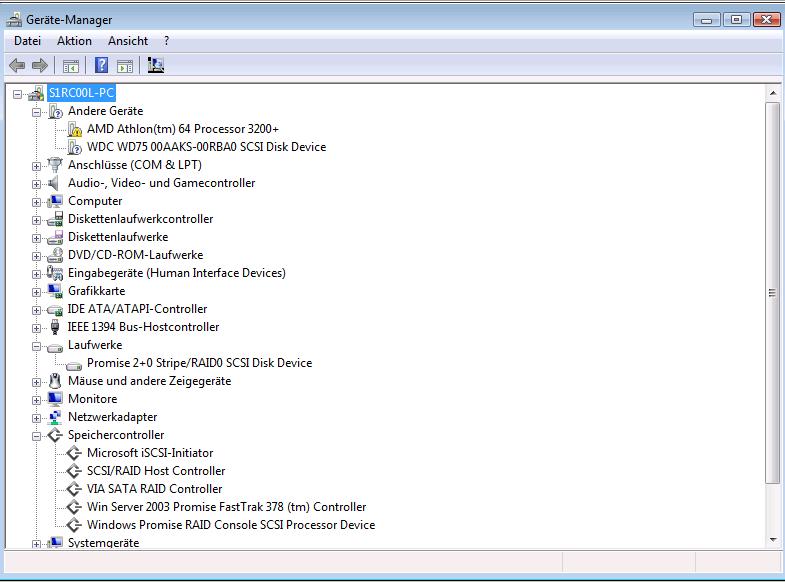Toggle the action pane toolbar icon
Screen dimensions: 785x582
(x=125, y=66)
